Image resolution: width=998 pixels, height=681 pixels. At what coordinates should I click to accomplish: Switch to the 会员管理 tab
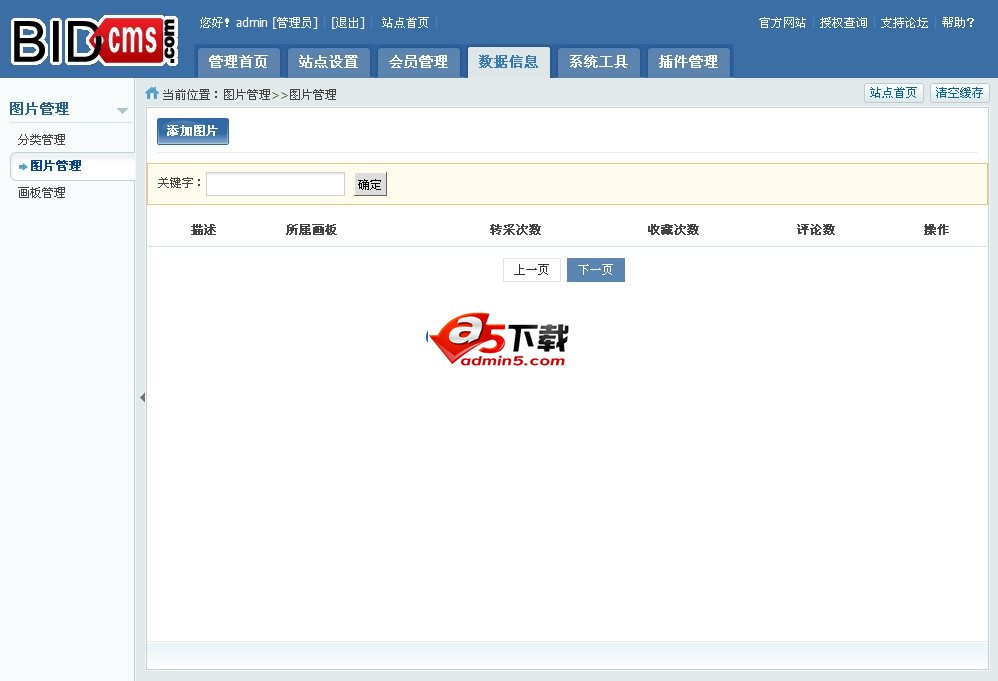tap(419, 62)
